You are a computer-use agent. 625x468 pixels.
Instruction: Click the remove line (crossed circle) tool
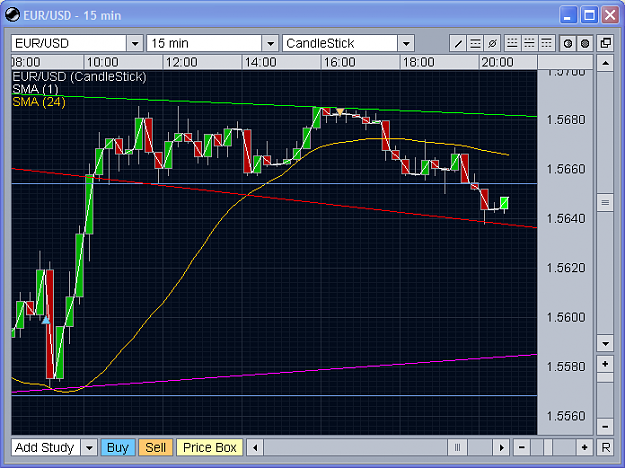coord(492,43)
